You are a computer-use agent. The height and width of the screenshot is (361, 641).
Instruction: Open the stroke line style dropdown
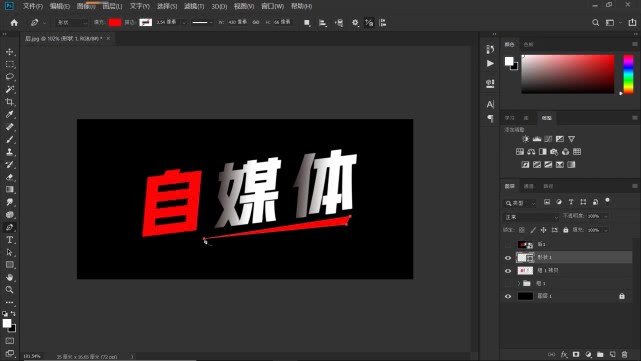pyautogui.click(x=202, y=23)
